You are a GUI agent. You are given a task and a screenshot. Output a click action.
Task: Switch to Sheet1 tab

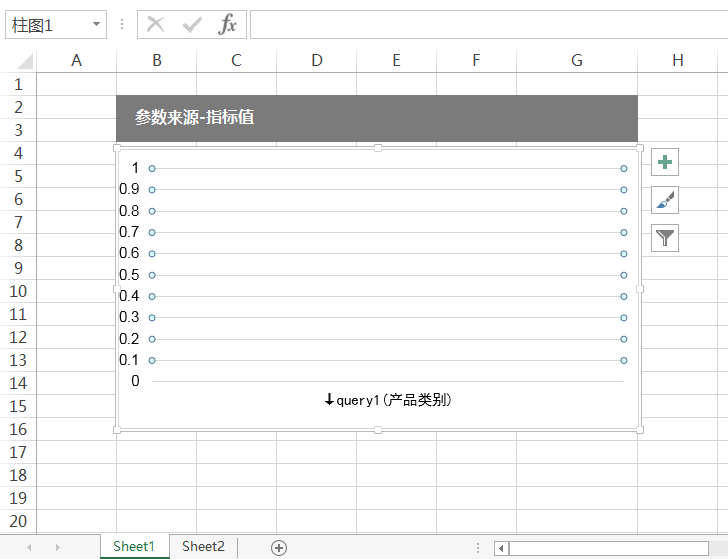[134, 546]
